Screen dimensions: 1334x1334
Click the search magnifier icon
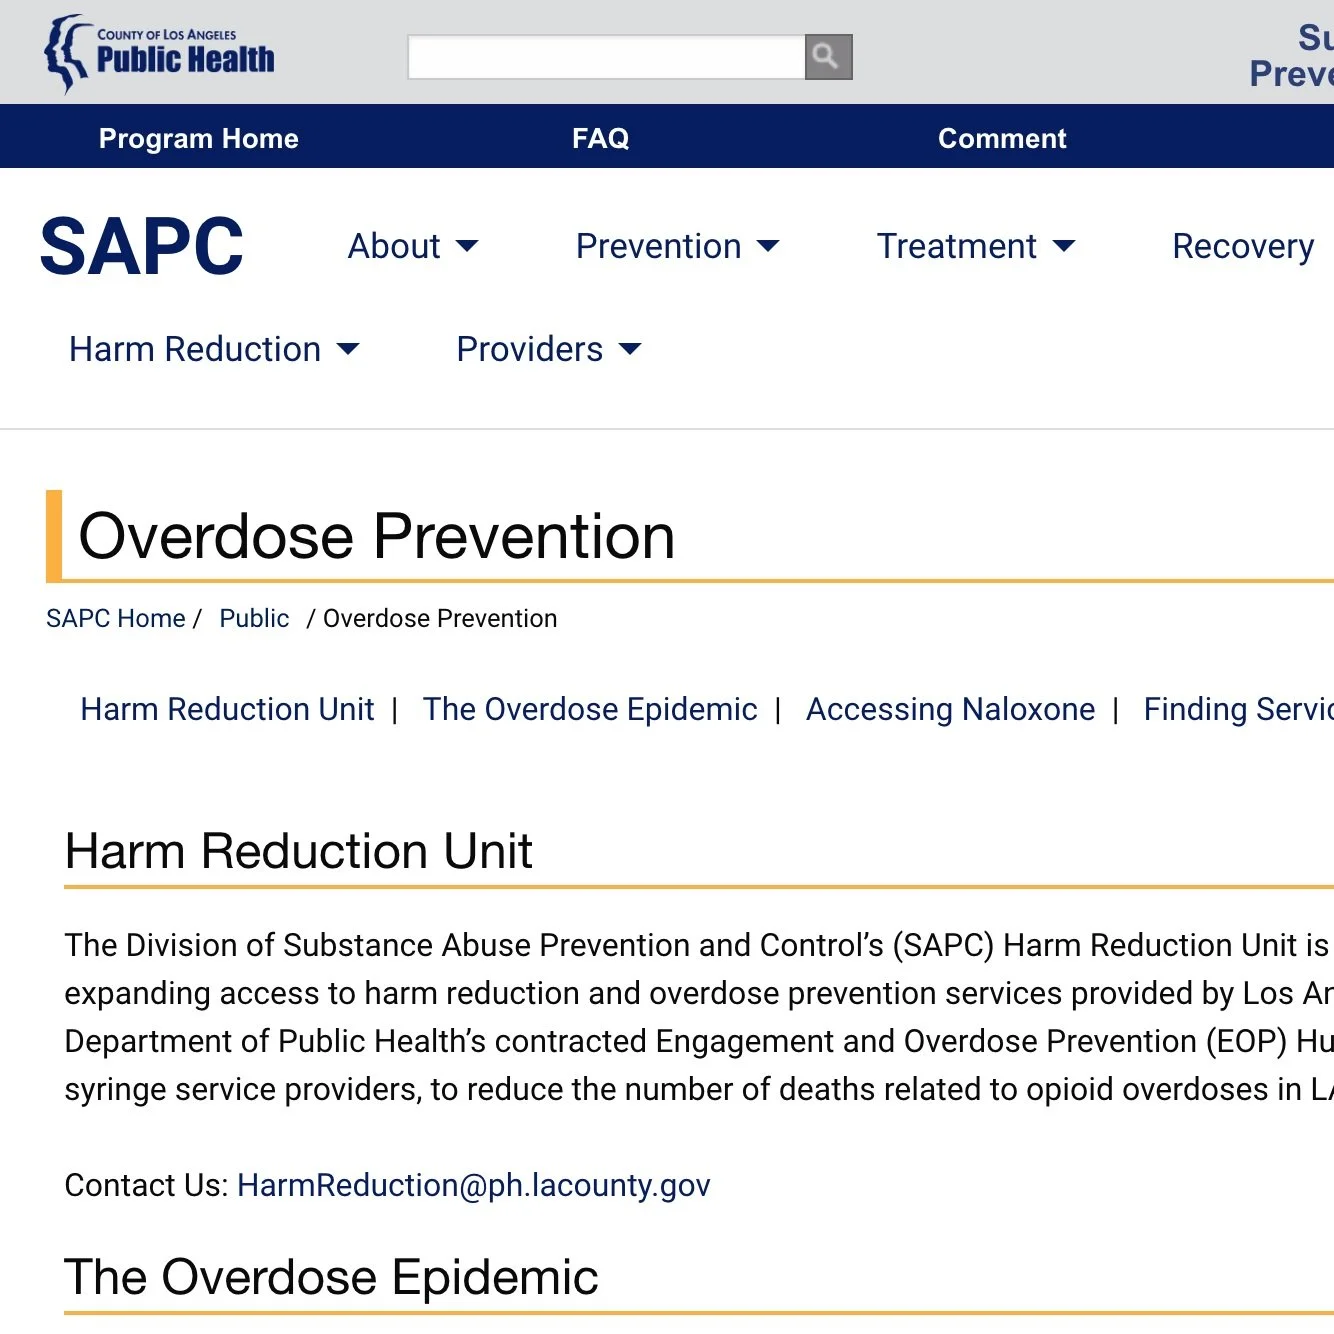(x=827, y=57)
